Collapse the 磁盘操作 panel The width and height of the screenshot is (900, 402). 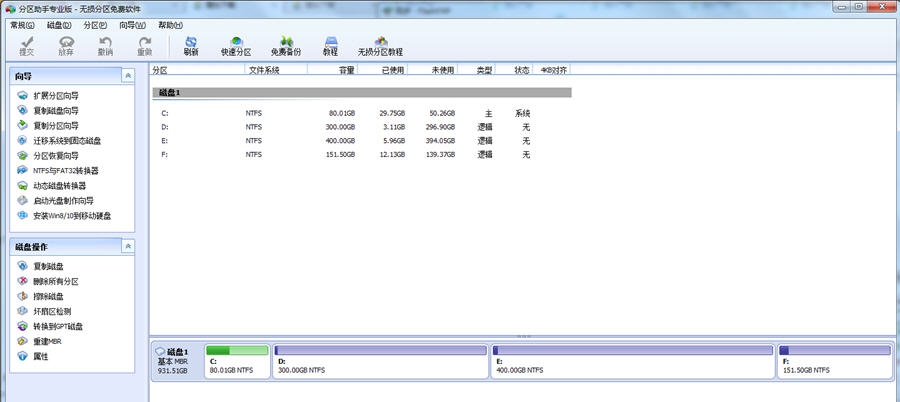coord(127,247)
